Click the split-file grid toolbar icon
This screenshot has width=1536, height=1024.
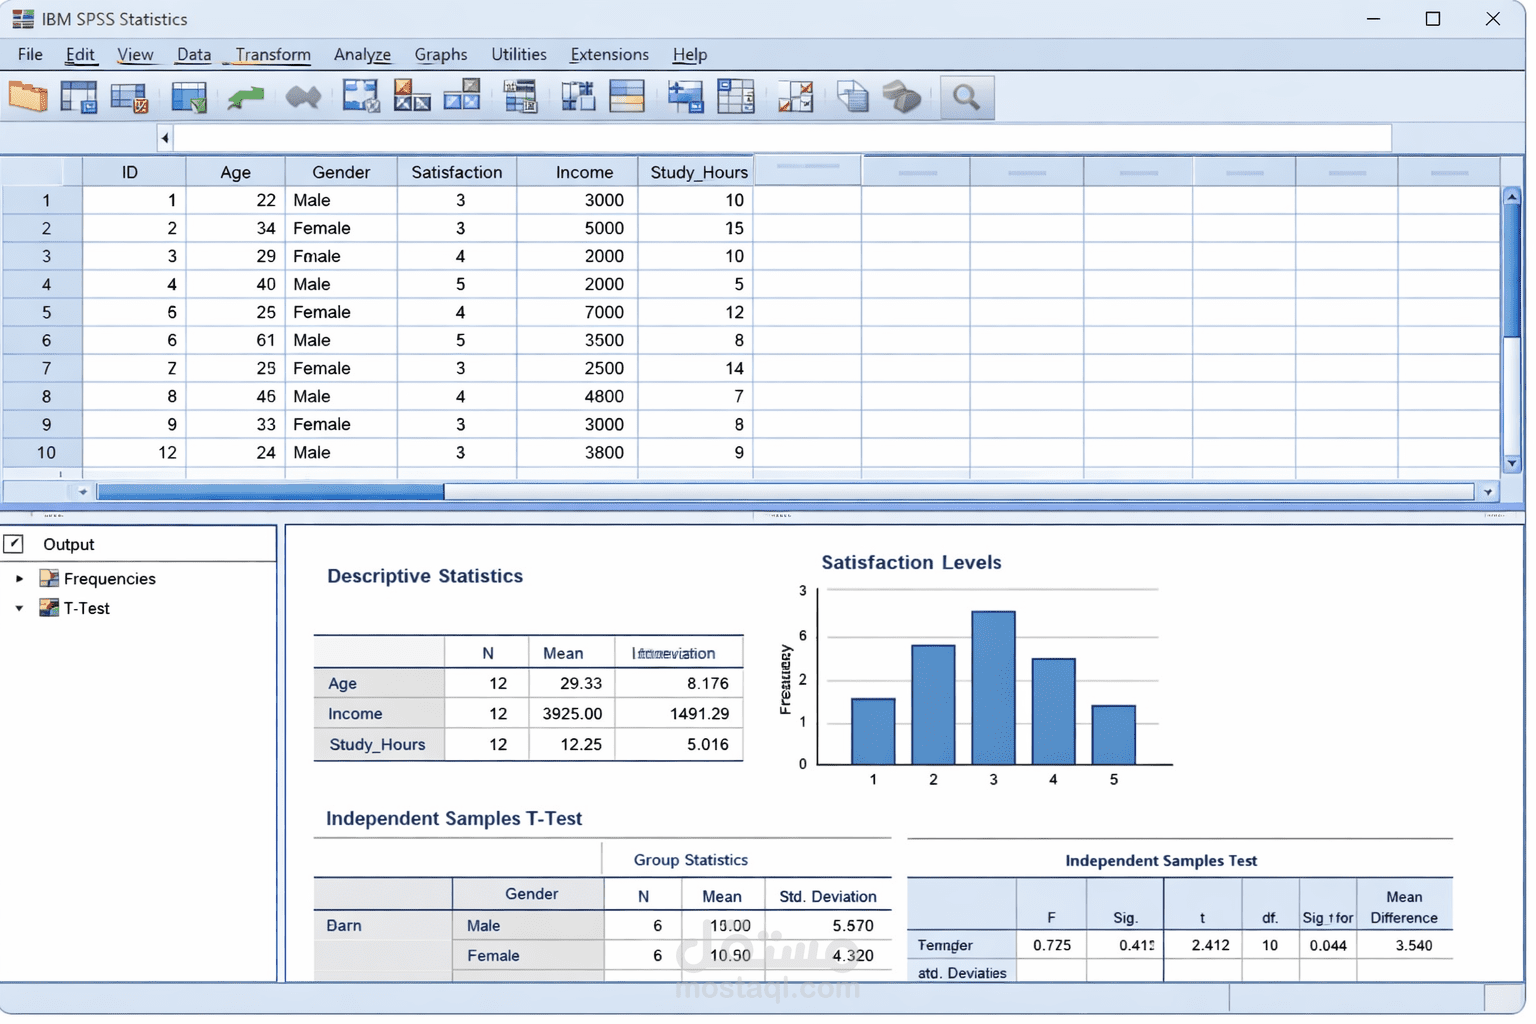(x=578, y=96)
